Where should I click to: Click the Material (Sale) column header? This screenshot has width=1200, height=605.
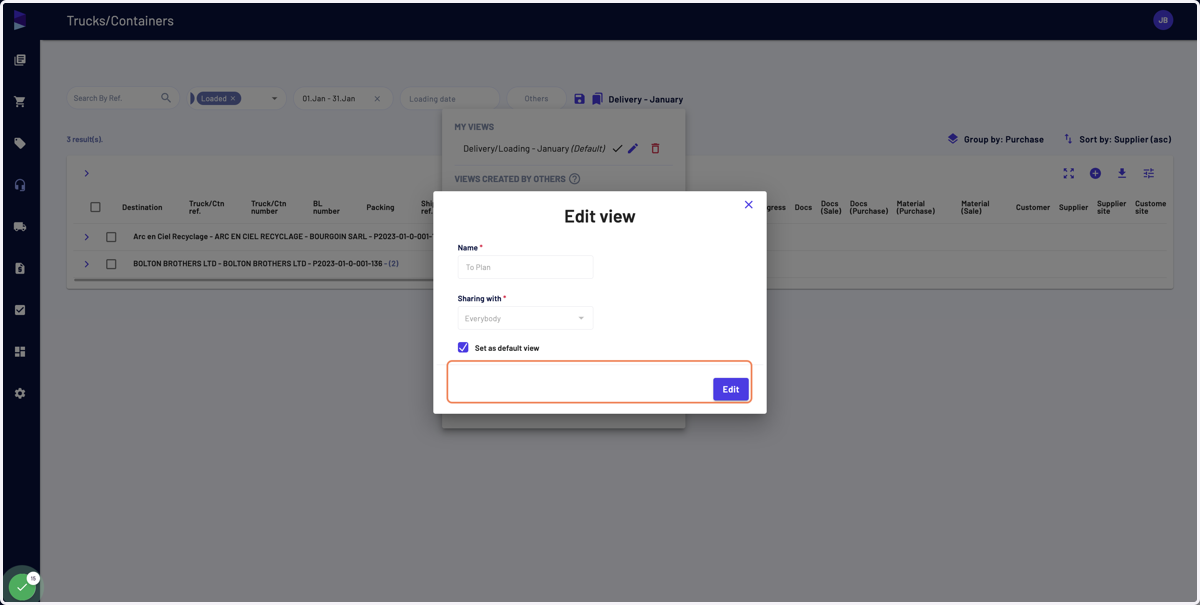975,207
